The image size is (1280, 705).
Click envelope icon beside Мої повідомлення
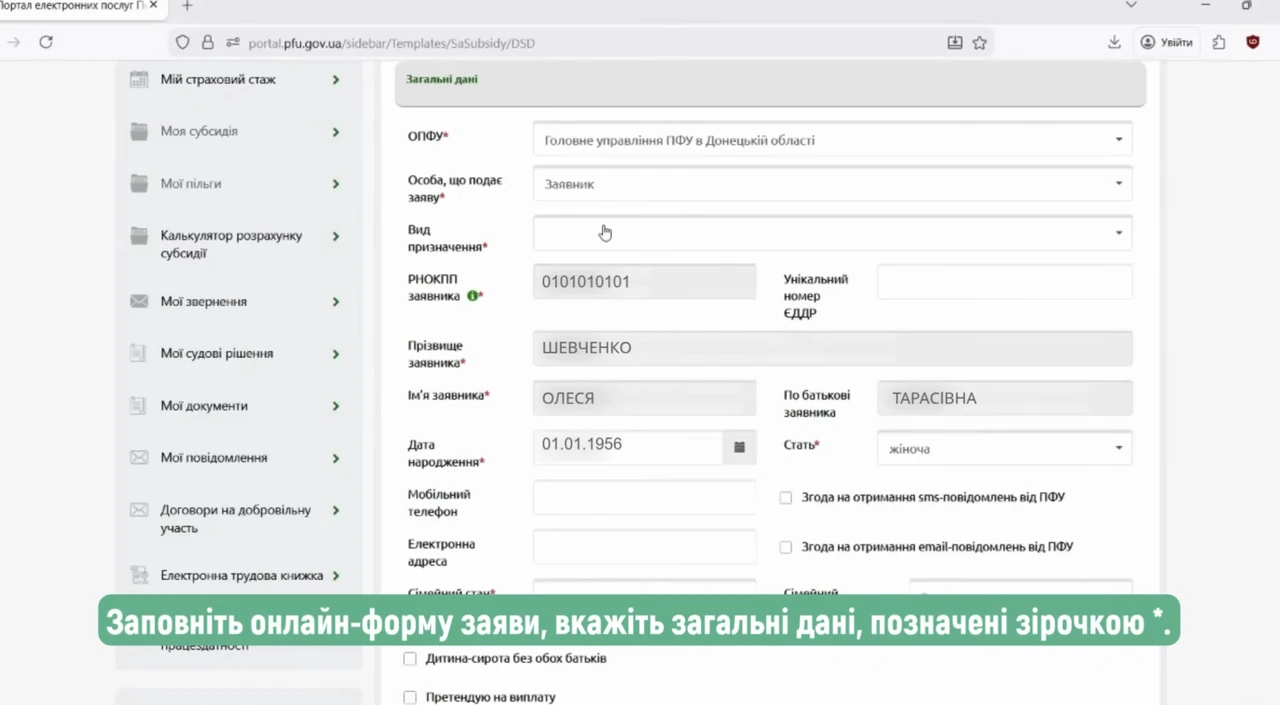[139, 458]
